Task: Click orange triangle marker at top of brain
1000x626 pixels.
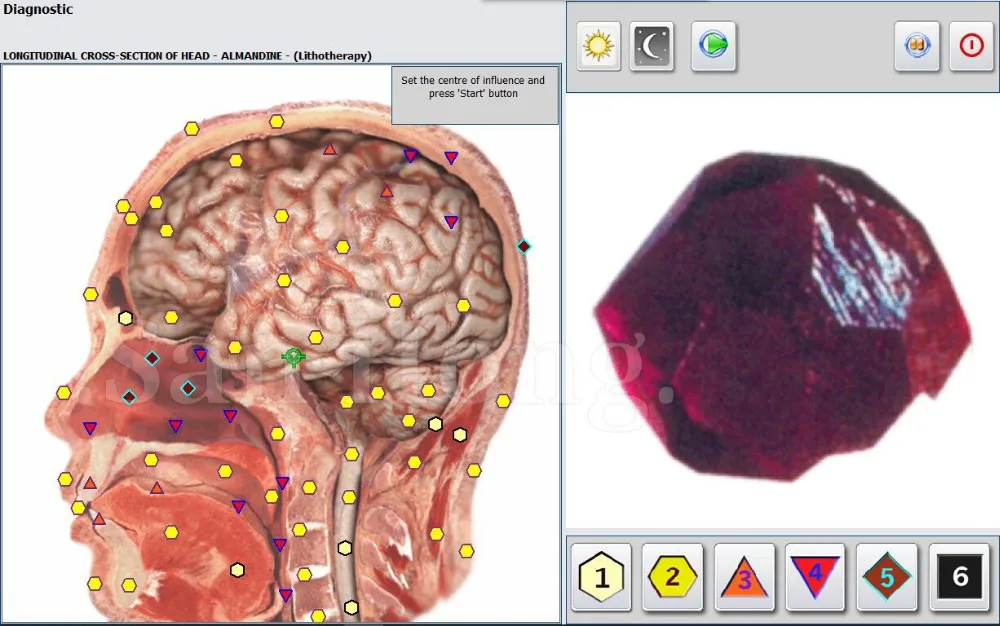Action: tap(329, 149)
